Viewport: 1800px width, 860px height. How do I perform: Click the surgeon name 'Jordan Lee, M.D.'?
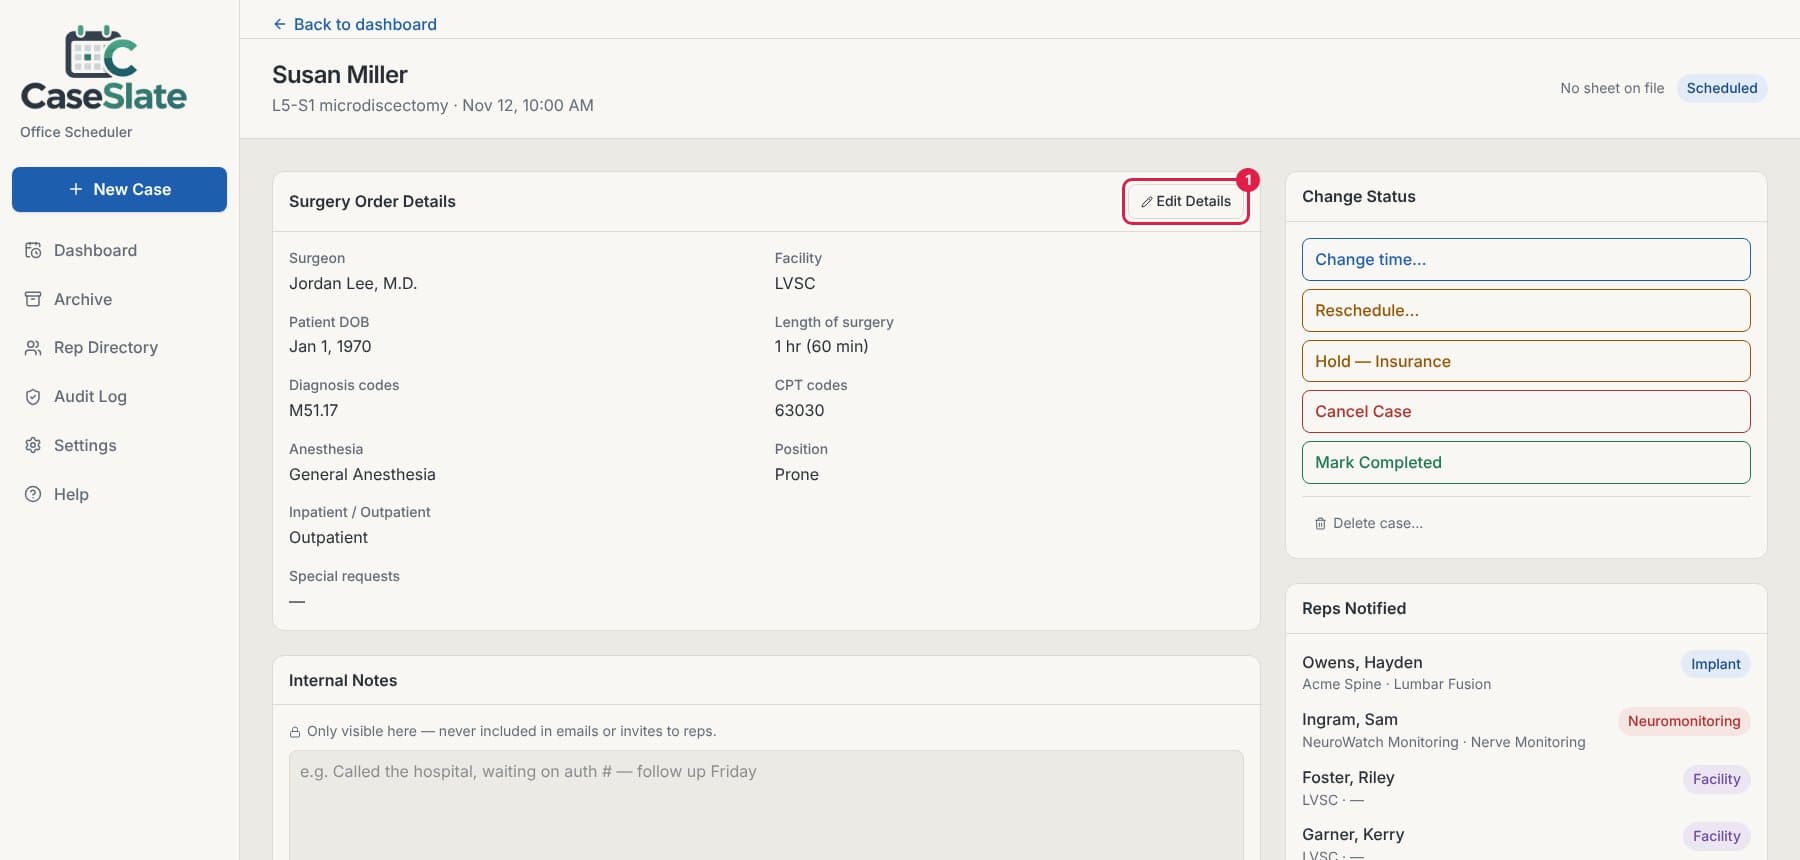coord(353,283)
